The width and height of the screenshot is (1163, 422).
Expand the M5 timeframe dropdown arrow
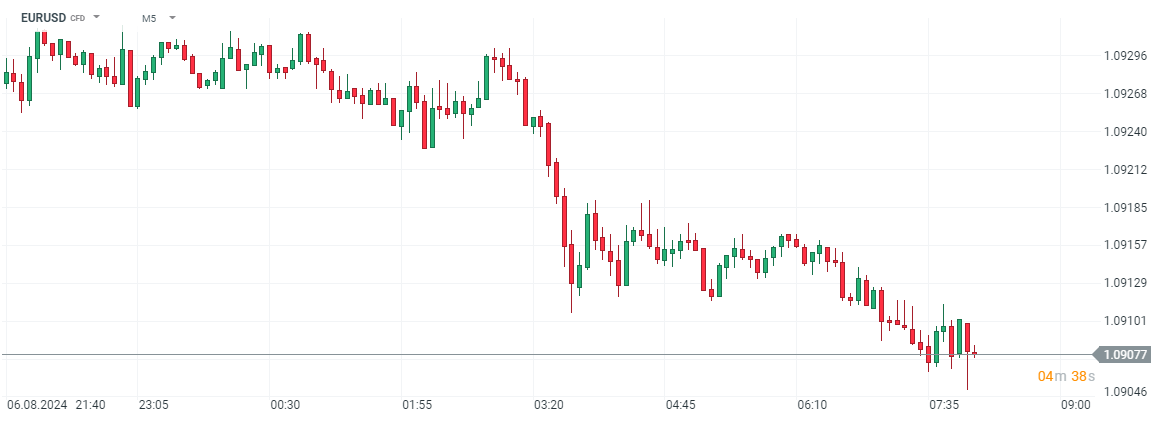point(173,18)
